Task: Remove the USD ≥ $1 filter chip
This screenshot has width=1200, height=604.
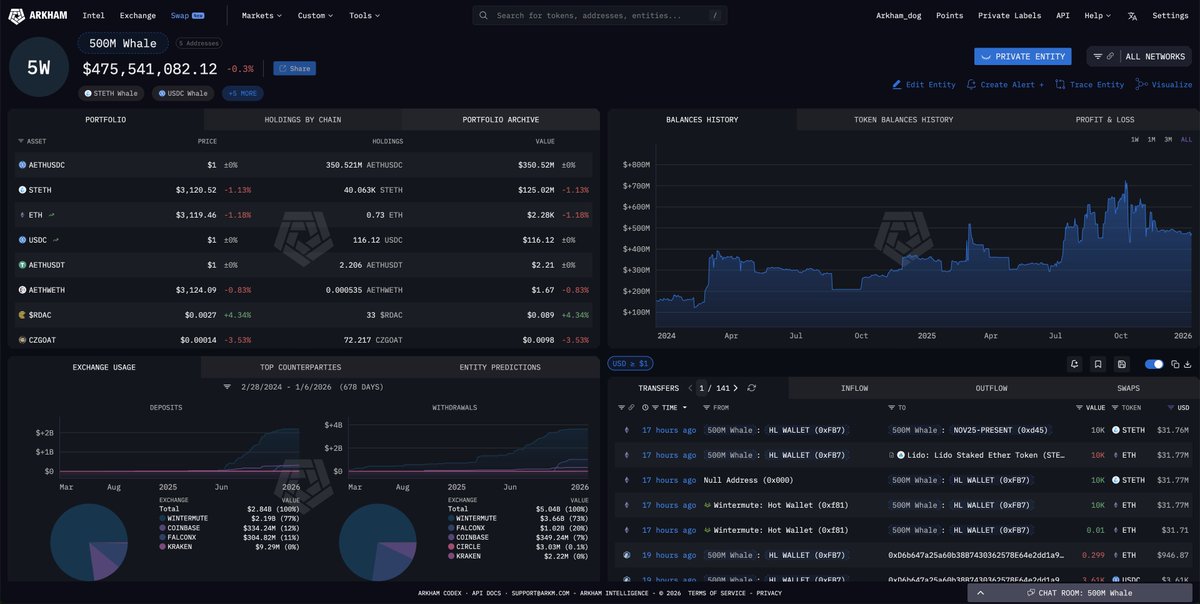Action: (x=630, y=363)
